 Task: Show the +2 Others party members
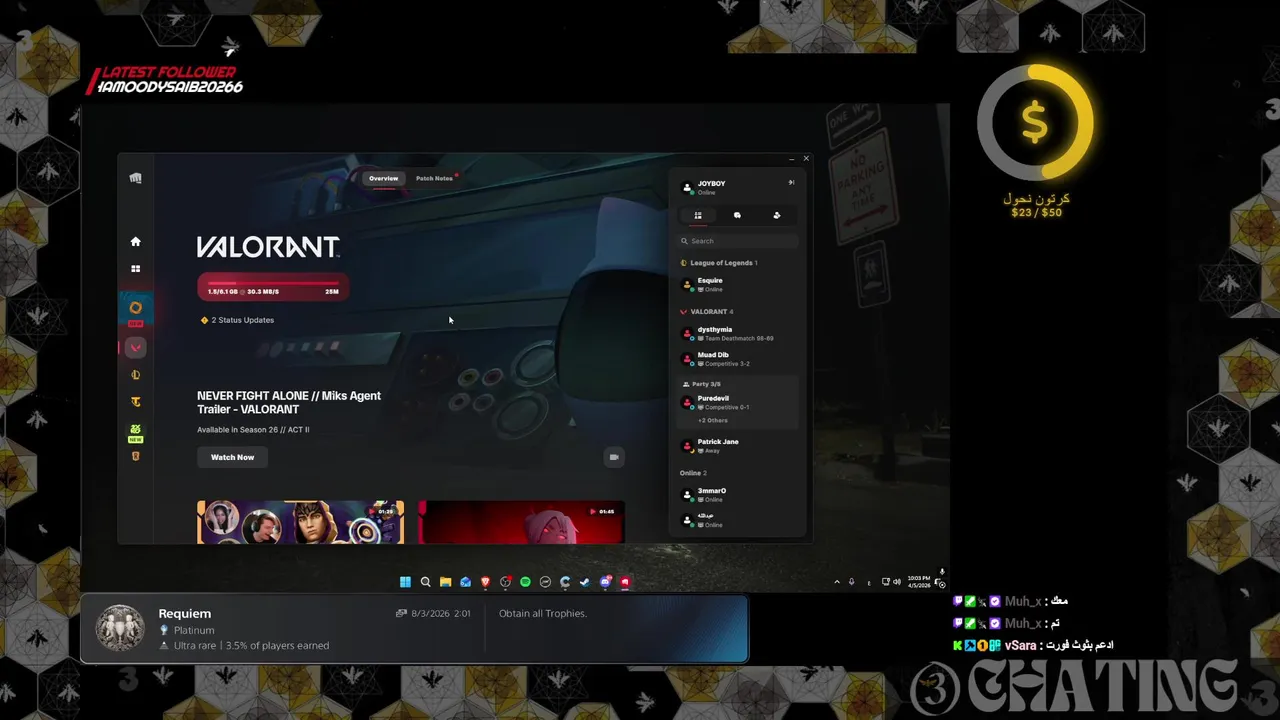click(713, 421)
